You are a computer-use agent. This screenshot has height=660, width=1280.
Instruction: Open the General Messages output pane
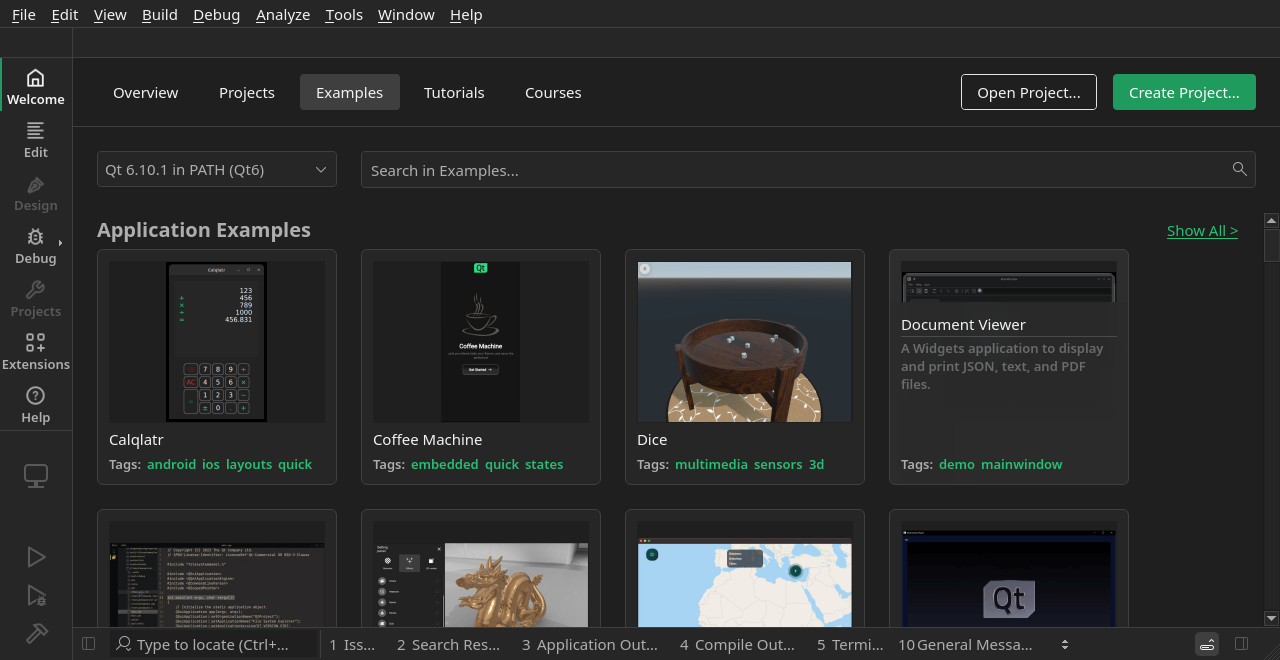965,644
